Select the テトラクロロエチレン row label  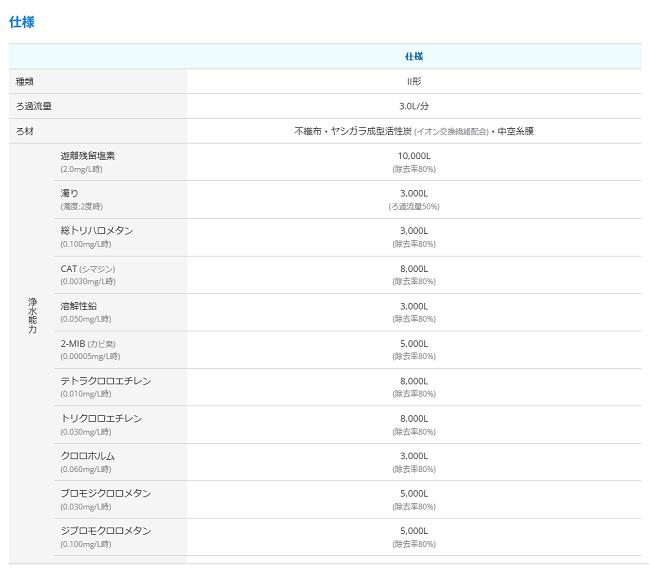click(105, 380)
